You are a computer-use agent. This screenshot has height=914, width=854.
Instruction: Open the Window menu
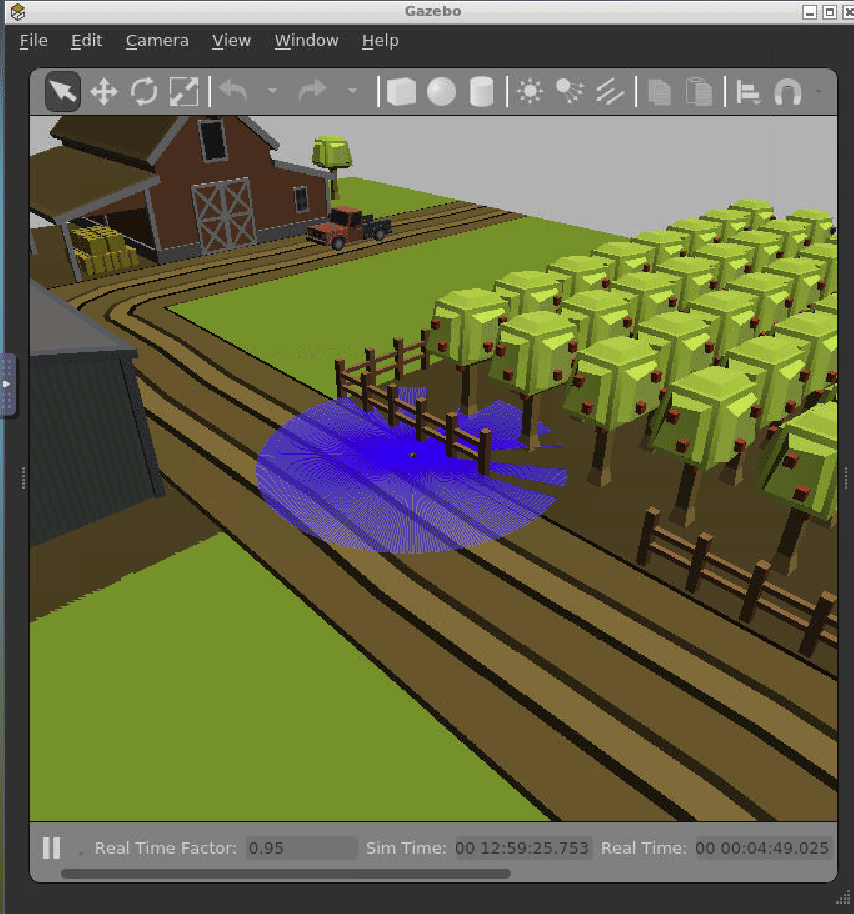click(x=306, y=41)
